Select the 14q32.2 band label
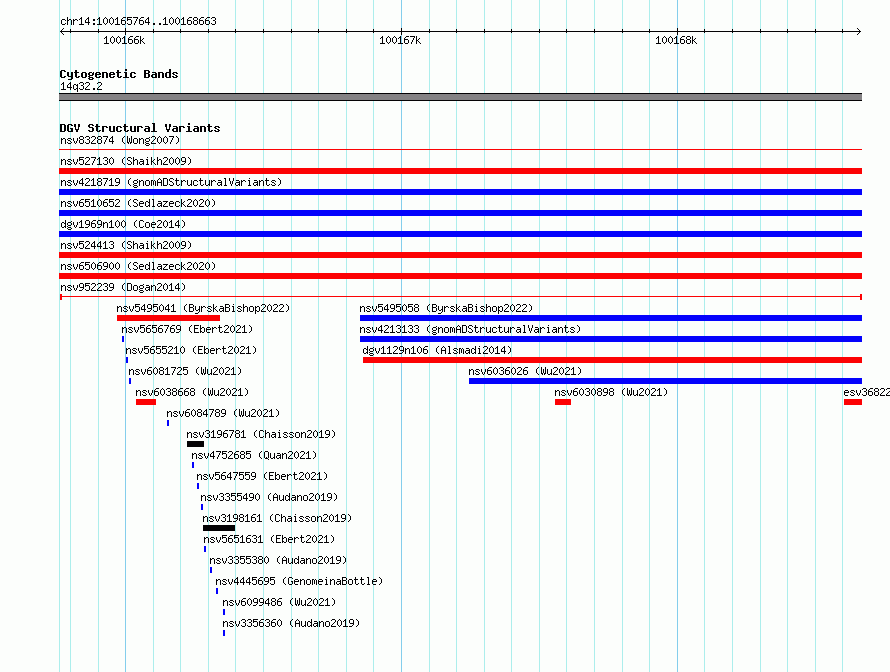This screenshot has height=672, width=890. (81, 86)
